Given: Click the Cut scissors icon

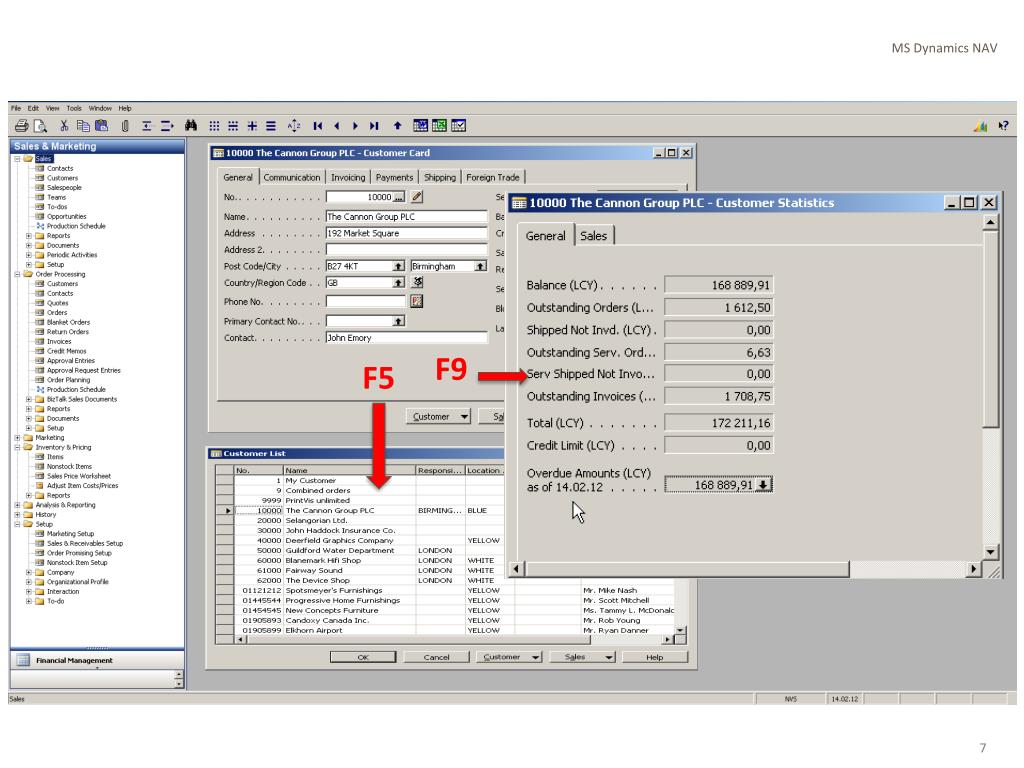Looking at the screenshot, I should point(64,126).
